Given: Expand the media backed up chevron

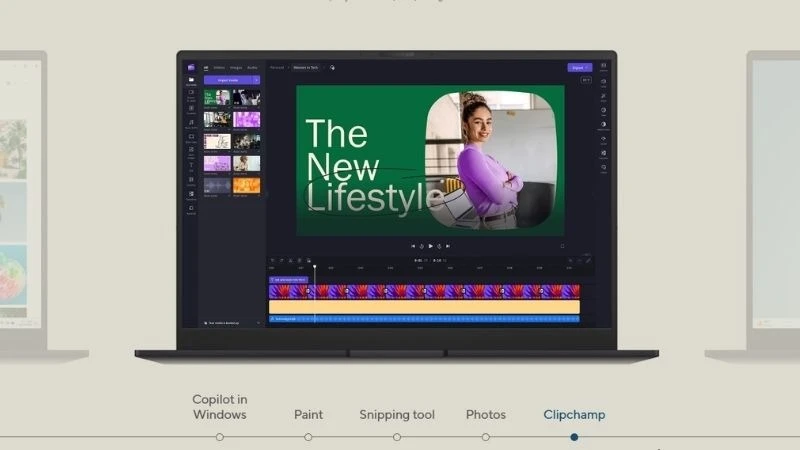Looking at the screenshot, I should 258,323.
